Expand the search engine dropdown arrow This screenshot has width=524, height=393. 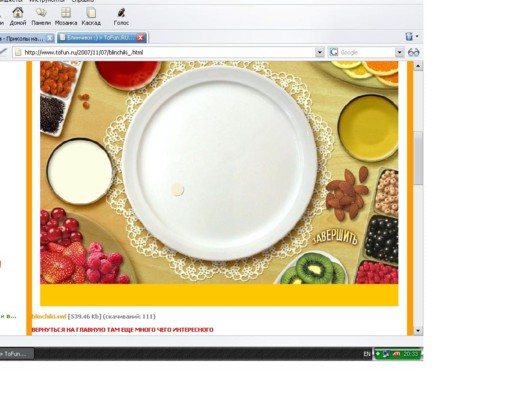(399, 52)
